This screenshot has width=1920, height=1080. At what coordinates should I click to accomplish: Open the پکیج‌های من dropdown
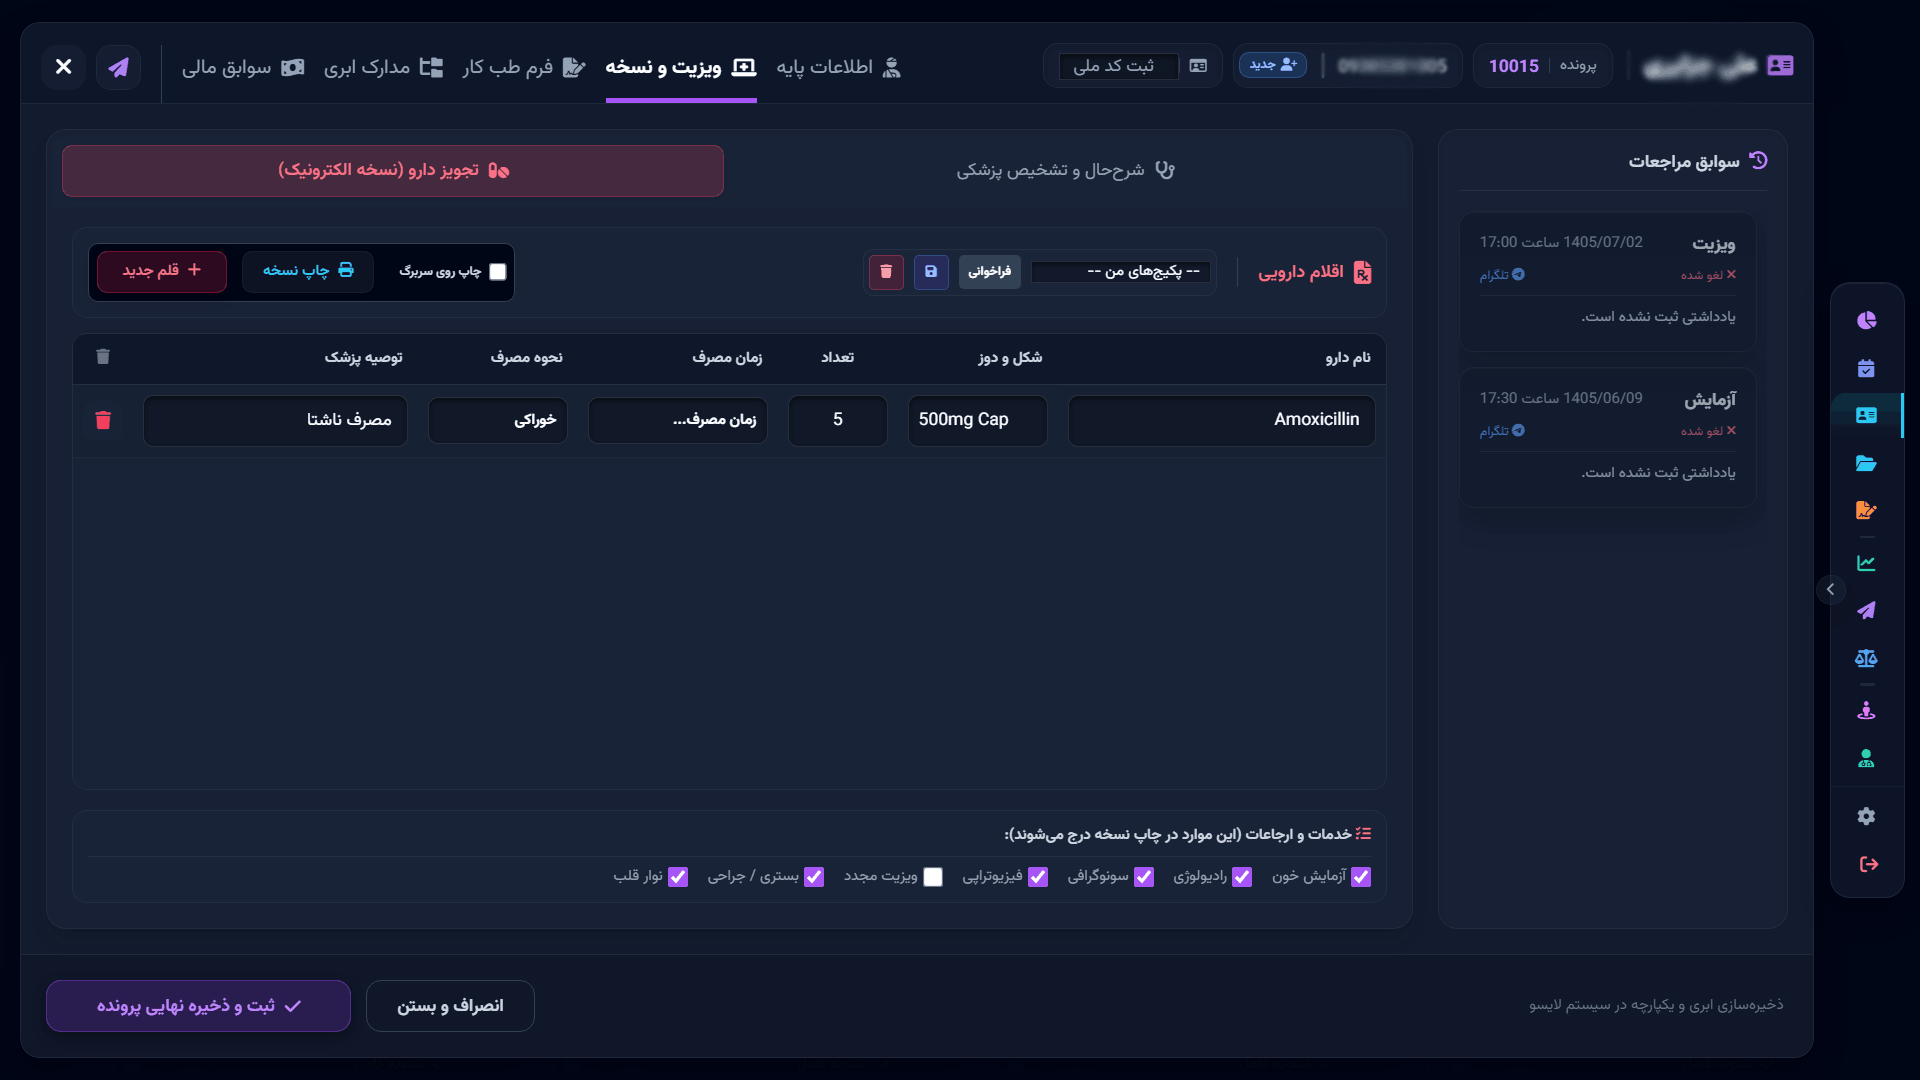click(x=1121, y=272)
